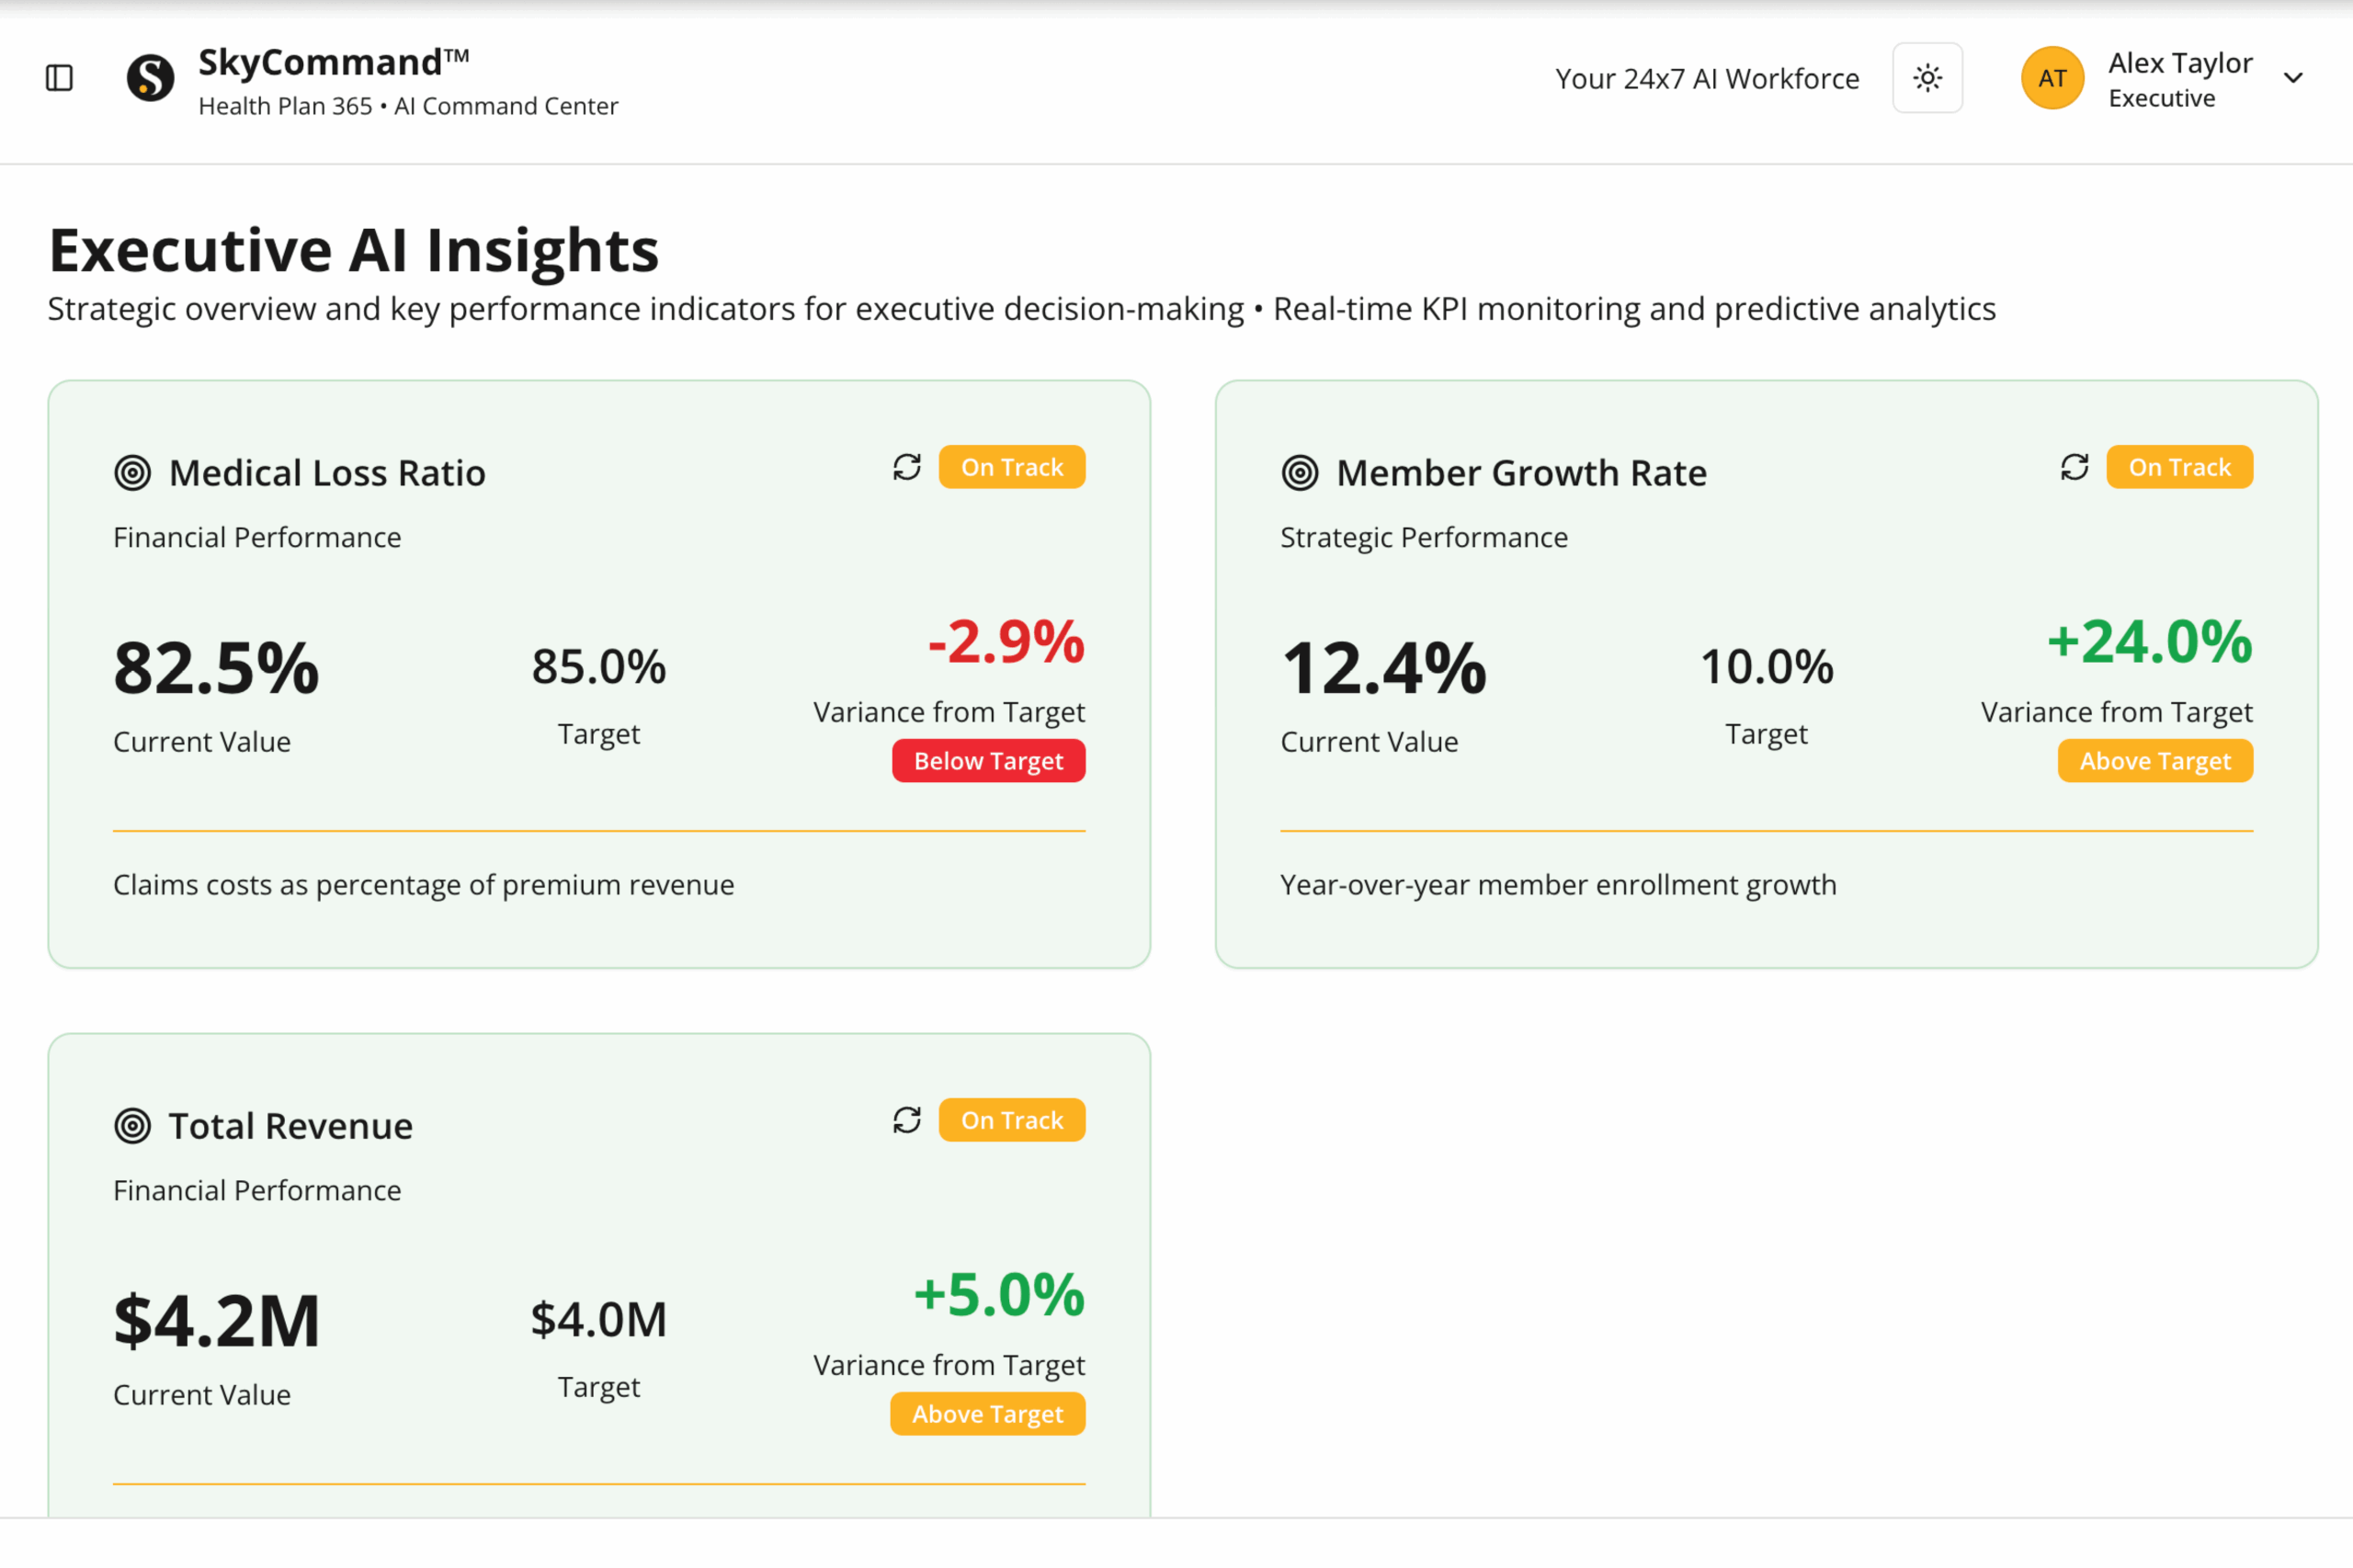Toggle the sidebar panel icon
Screen dimensions: 2353x1568
[x=60, y=78]
